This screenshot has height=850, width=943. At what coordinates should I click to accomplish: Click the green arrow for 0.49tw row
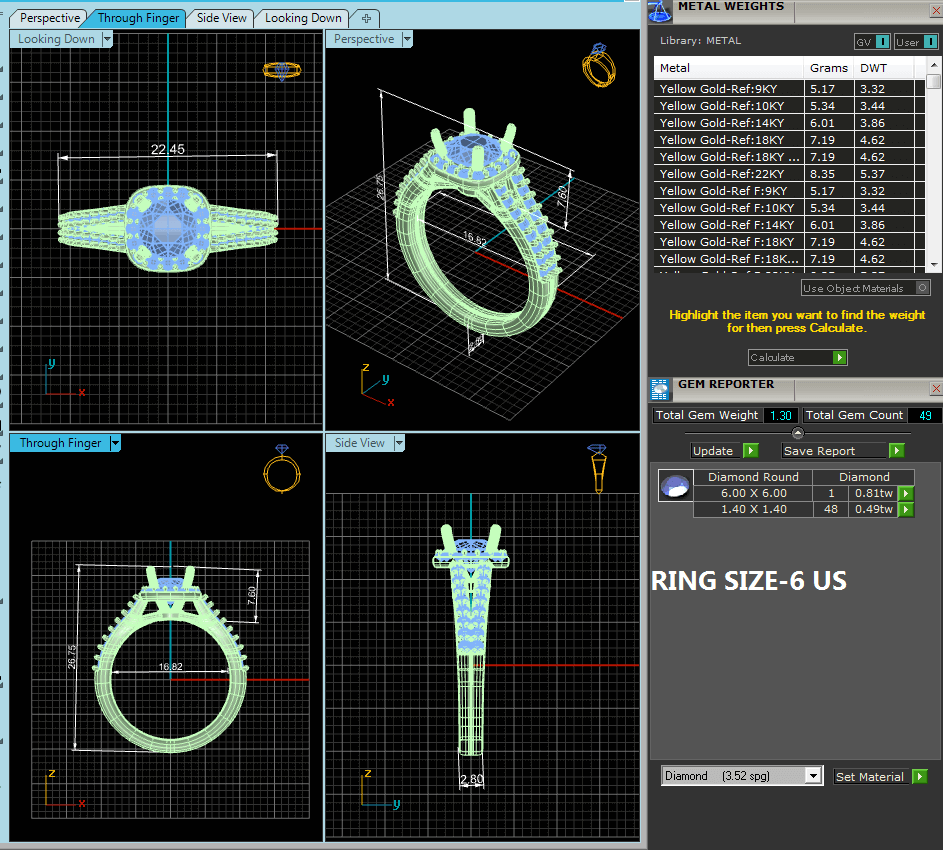(x=906, y=510)
